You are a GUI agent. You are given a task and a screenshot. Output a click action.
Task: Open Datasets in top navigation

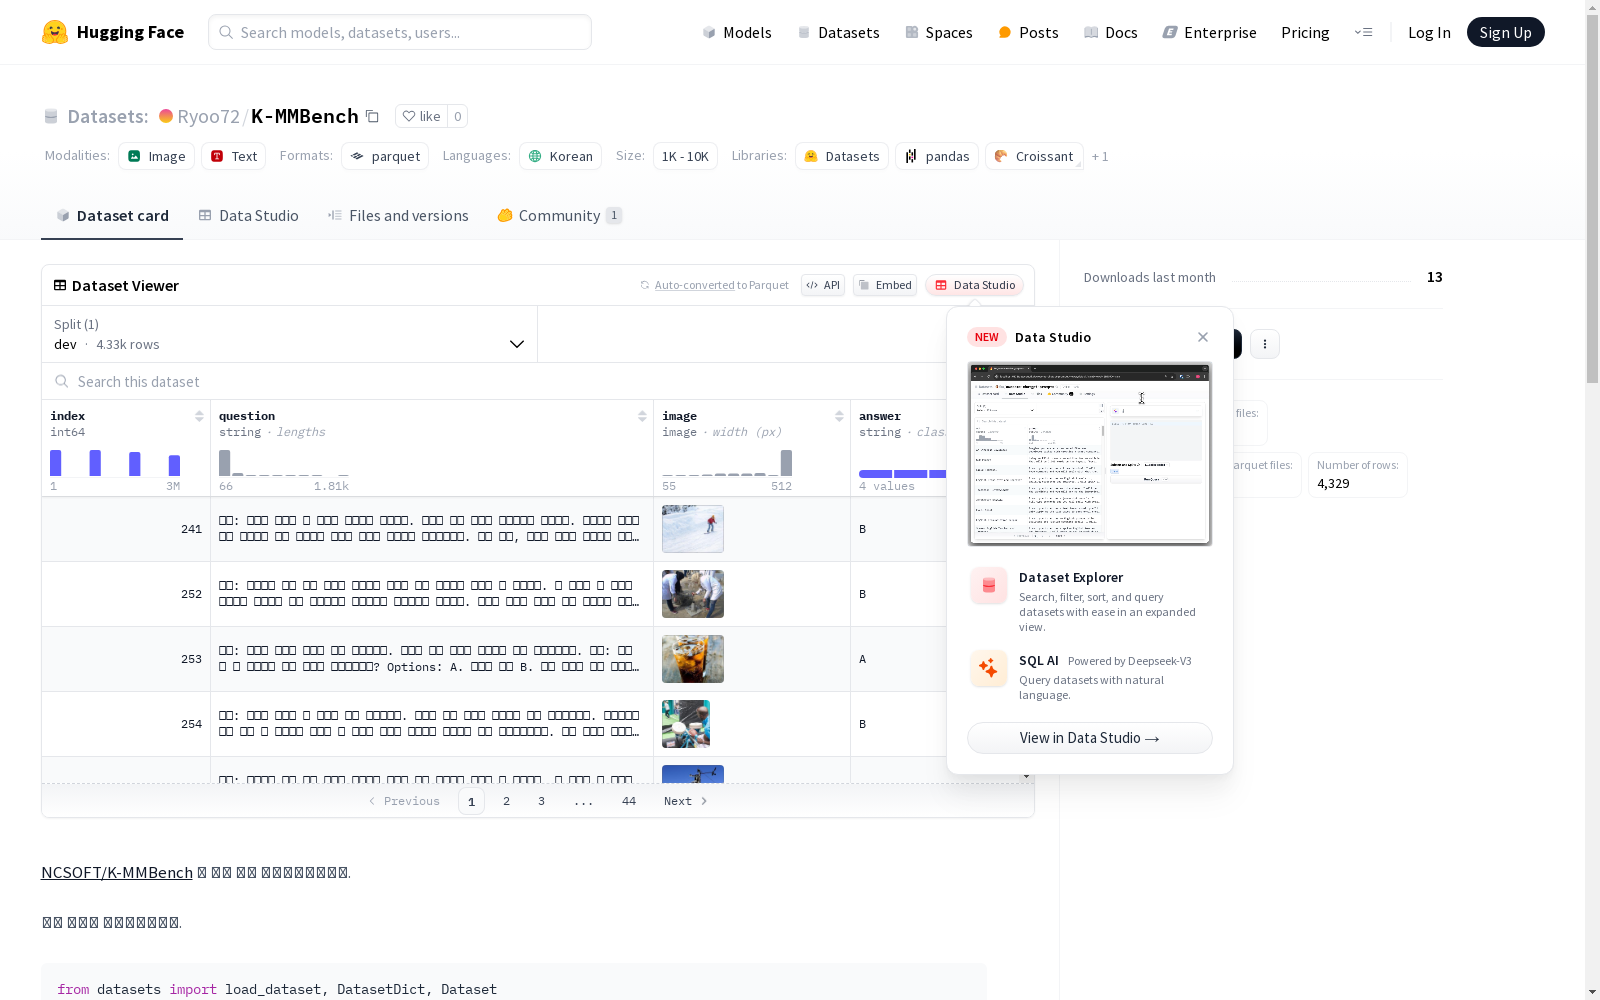(x=838, y=32)
